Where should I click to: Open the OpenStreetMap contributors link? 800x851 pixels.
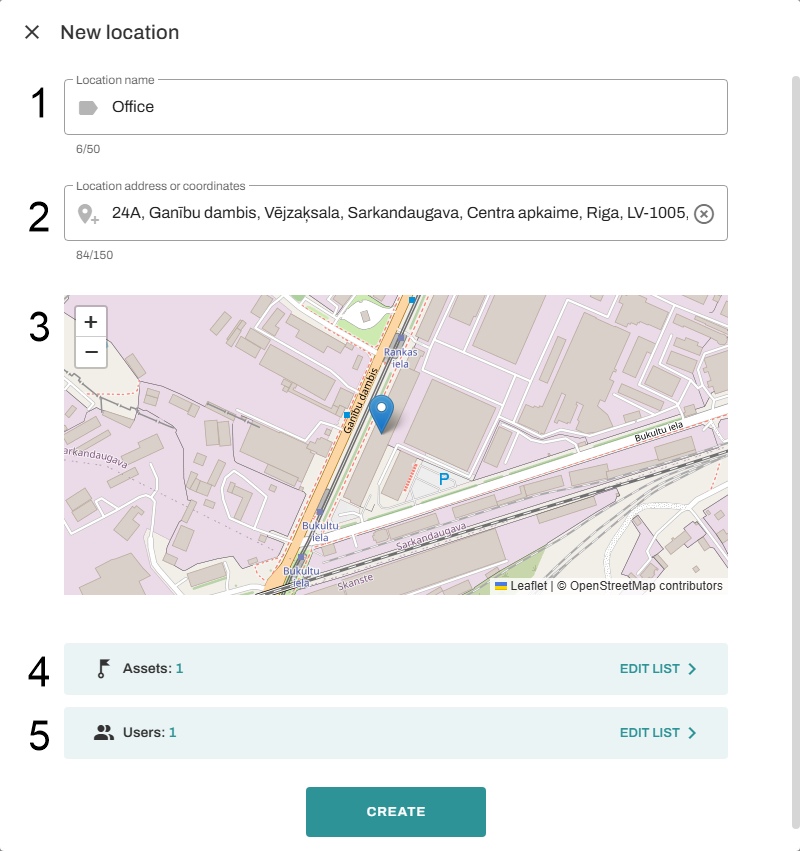[640, 586]
